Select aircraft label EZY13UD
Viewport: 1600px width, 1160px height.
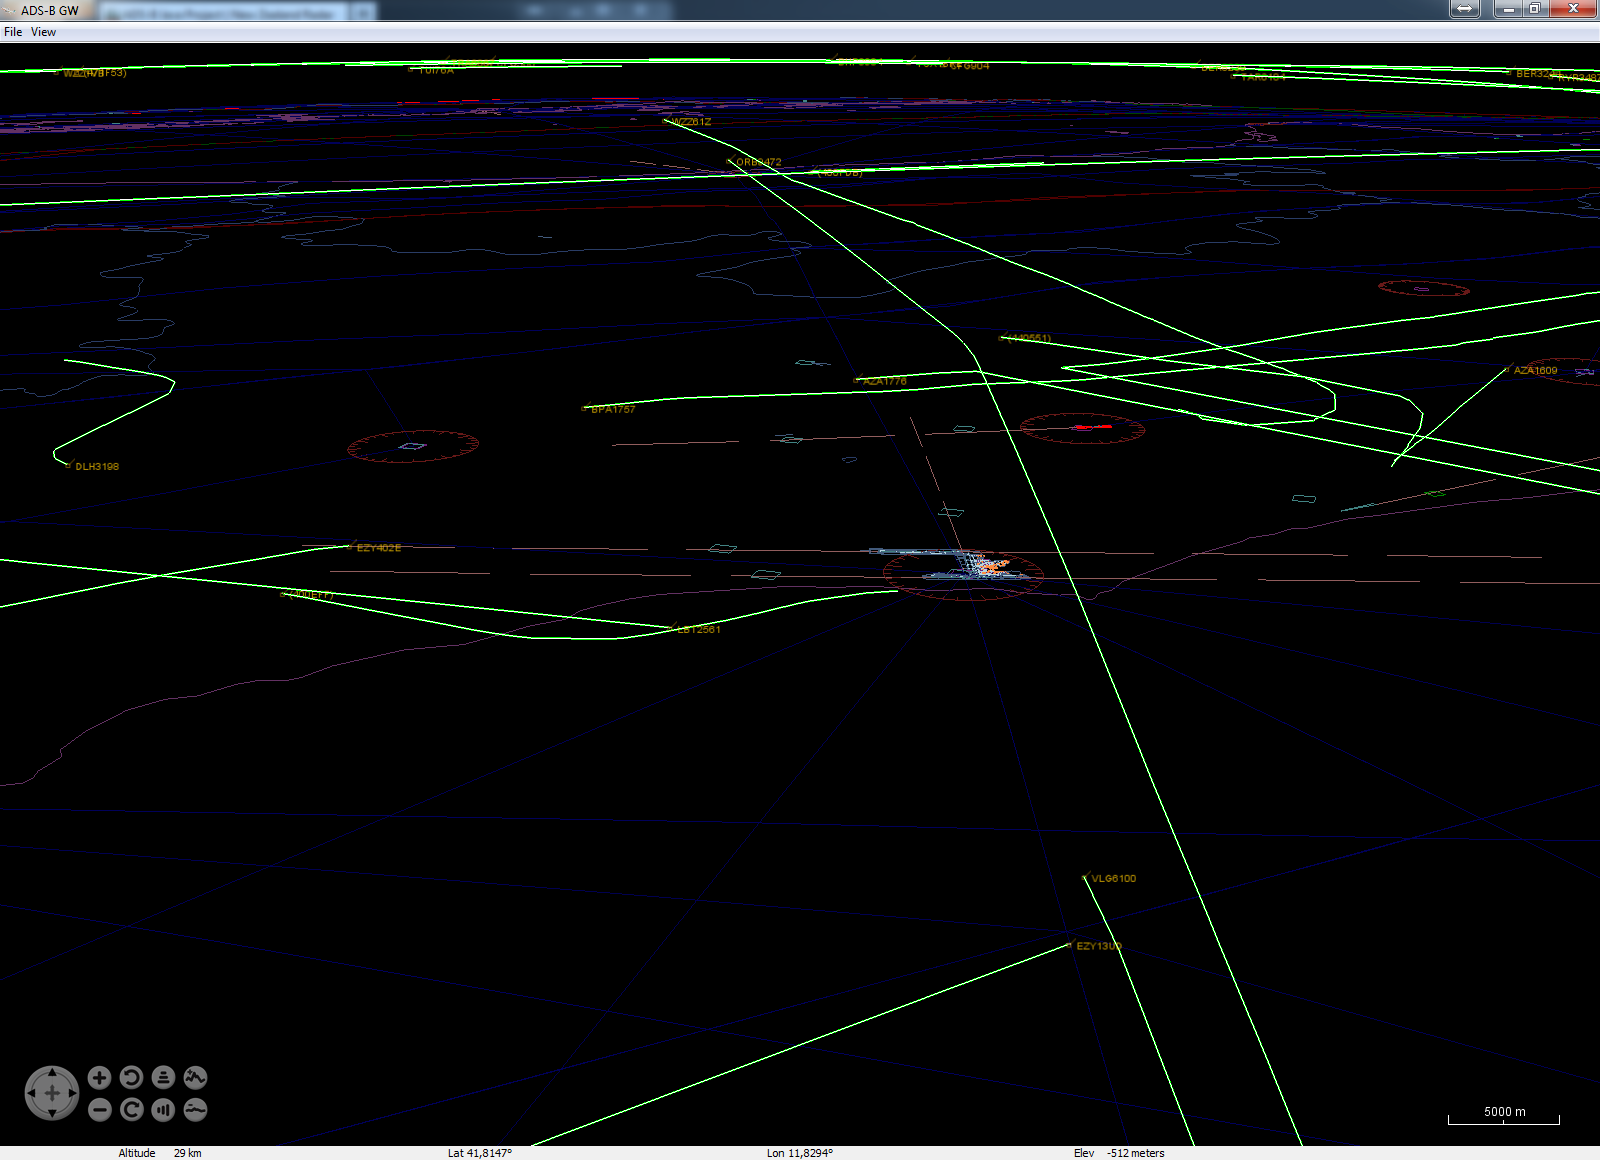pos(1099,946)
